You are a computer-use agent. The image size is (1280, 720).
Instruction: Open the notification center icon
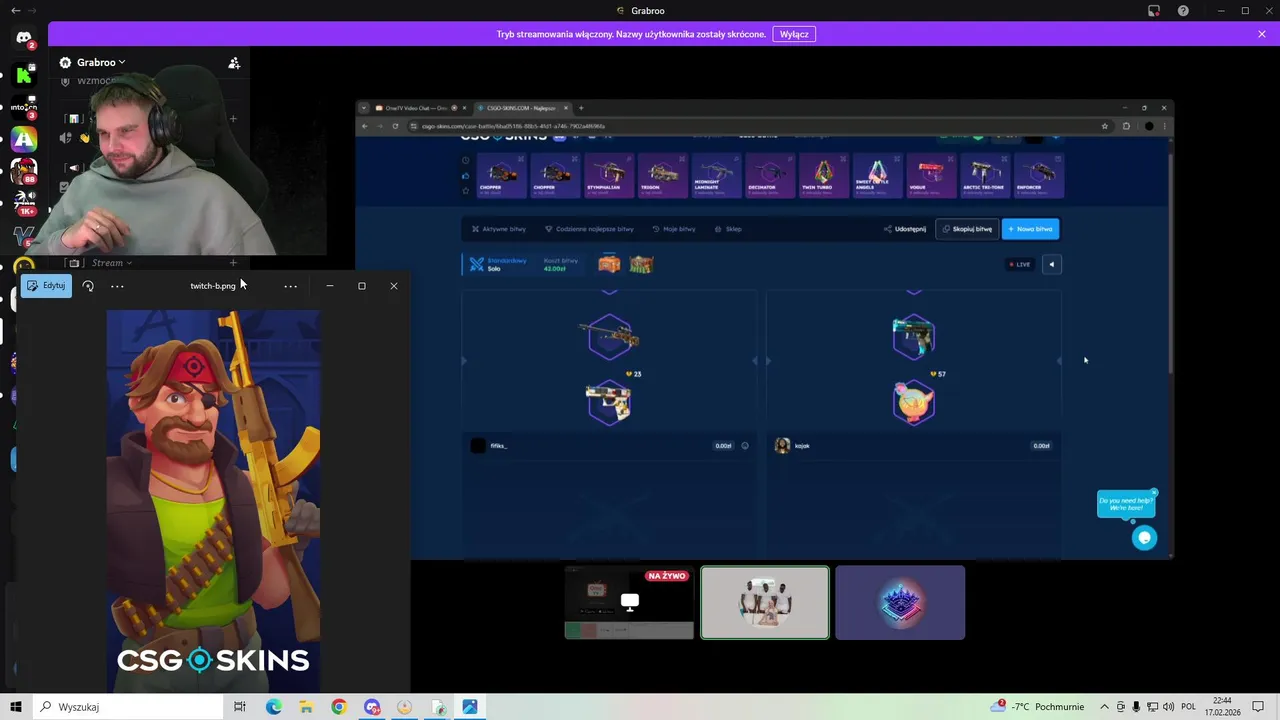pos(1258,707)
